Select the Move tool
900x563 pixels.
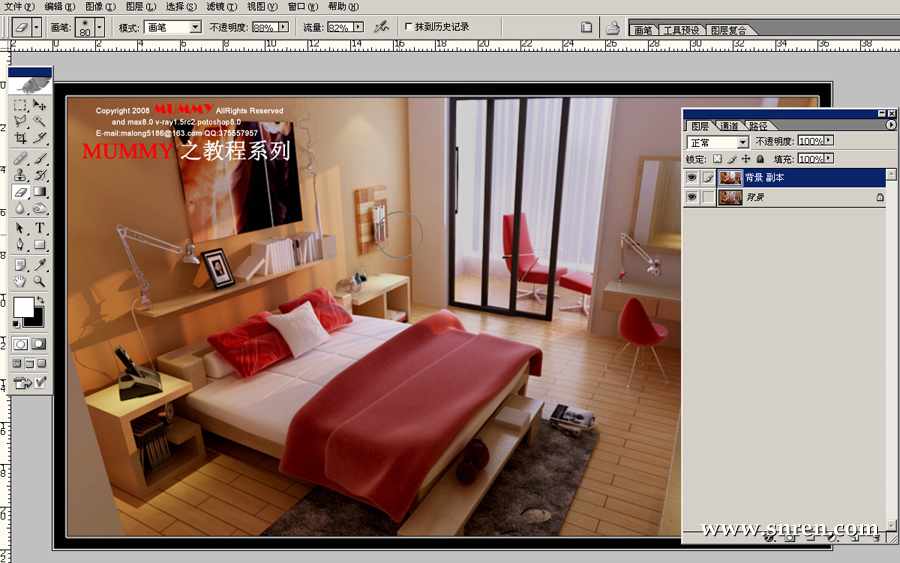pyautogui.click(x=39, y=106)
